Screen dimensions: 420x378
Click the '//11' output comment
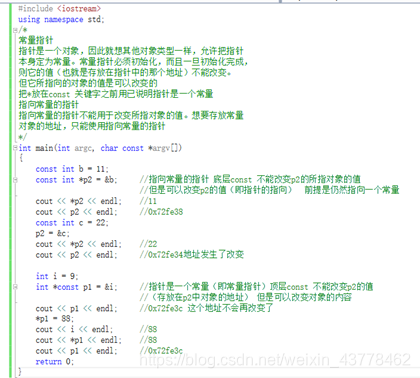click(148, 201)
